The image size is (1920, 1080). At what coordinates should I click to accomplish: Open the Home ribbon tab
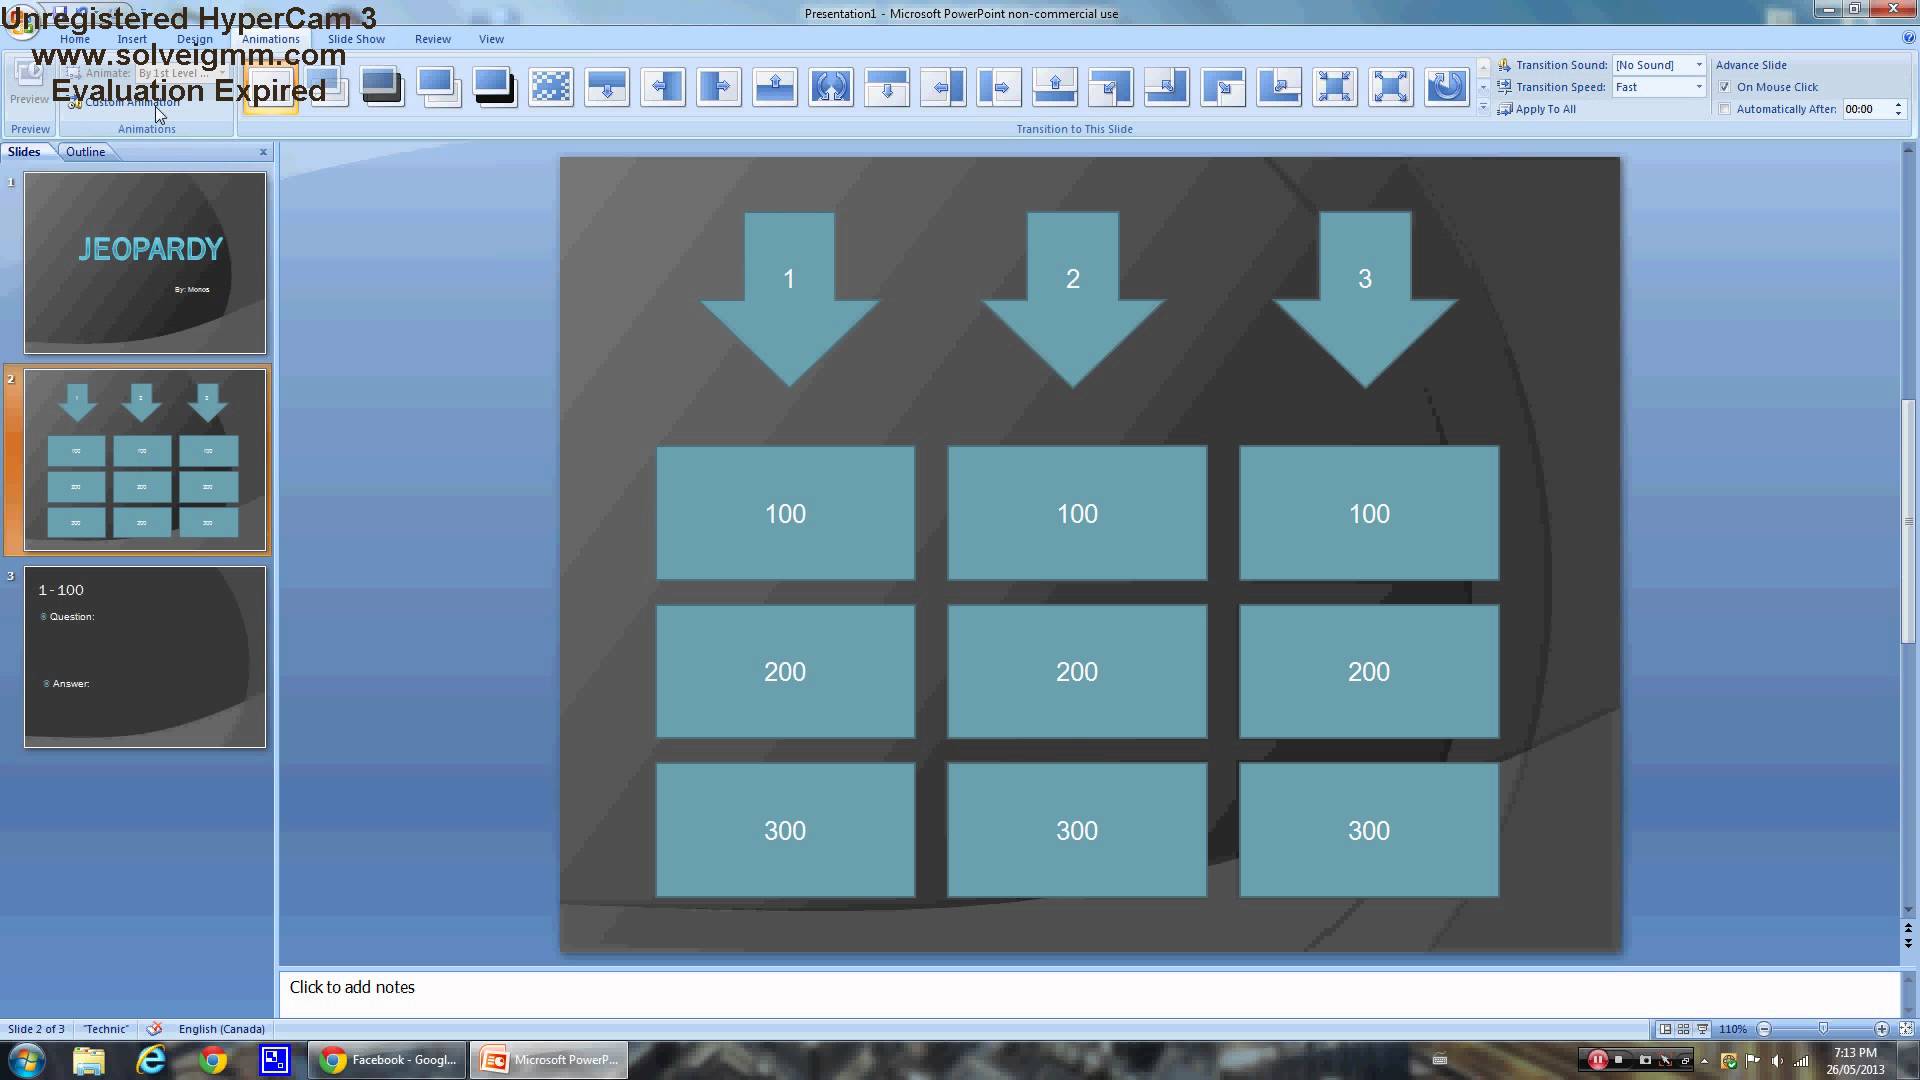tap(74, 39)
